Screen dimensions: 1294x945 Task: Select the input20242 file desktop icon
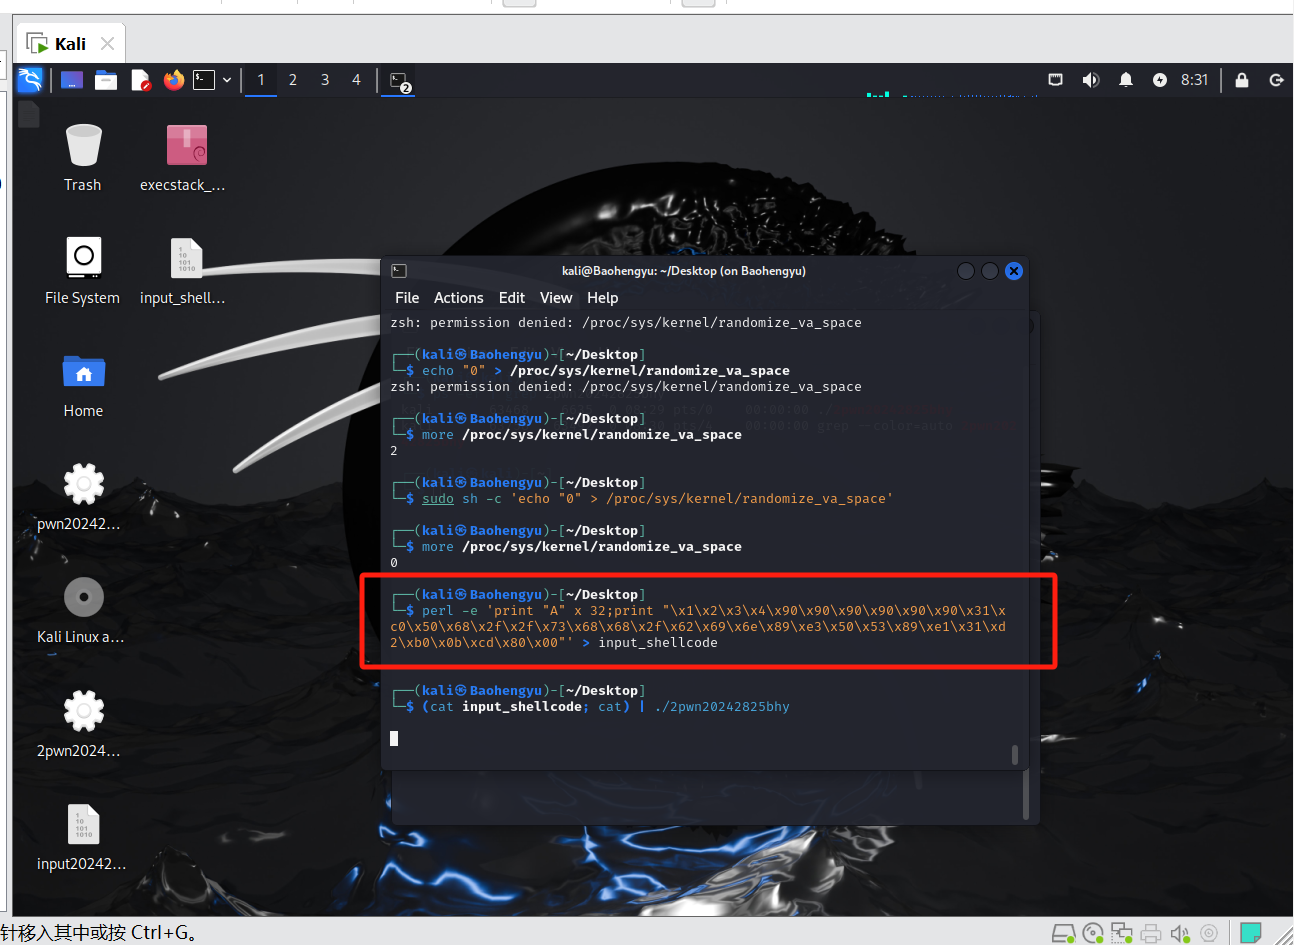click(x=83, y=837)
